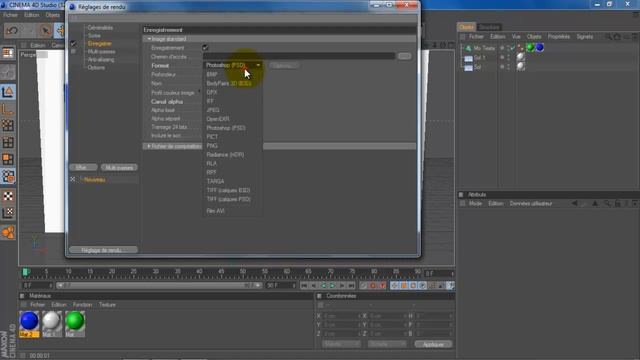Choose TARGA from format list
Screen dimensions: 640x360
click(x=215, y=181)
